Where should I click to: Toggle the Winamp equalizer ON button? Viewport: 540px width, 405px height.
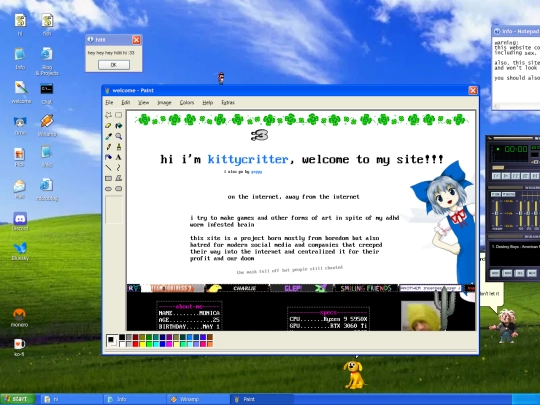(496, 194)
